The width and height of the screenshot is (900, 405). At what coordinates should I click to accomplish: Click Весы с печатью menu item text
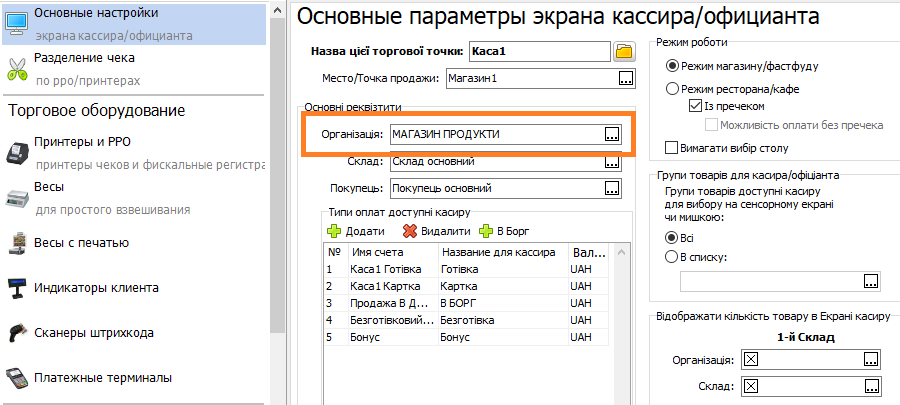(x=82, y=243)
